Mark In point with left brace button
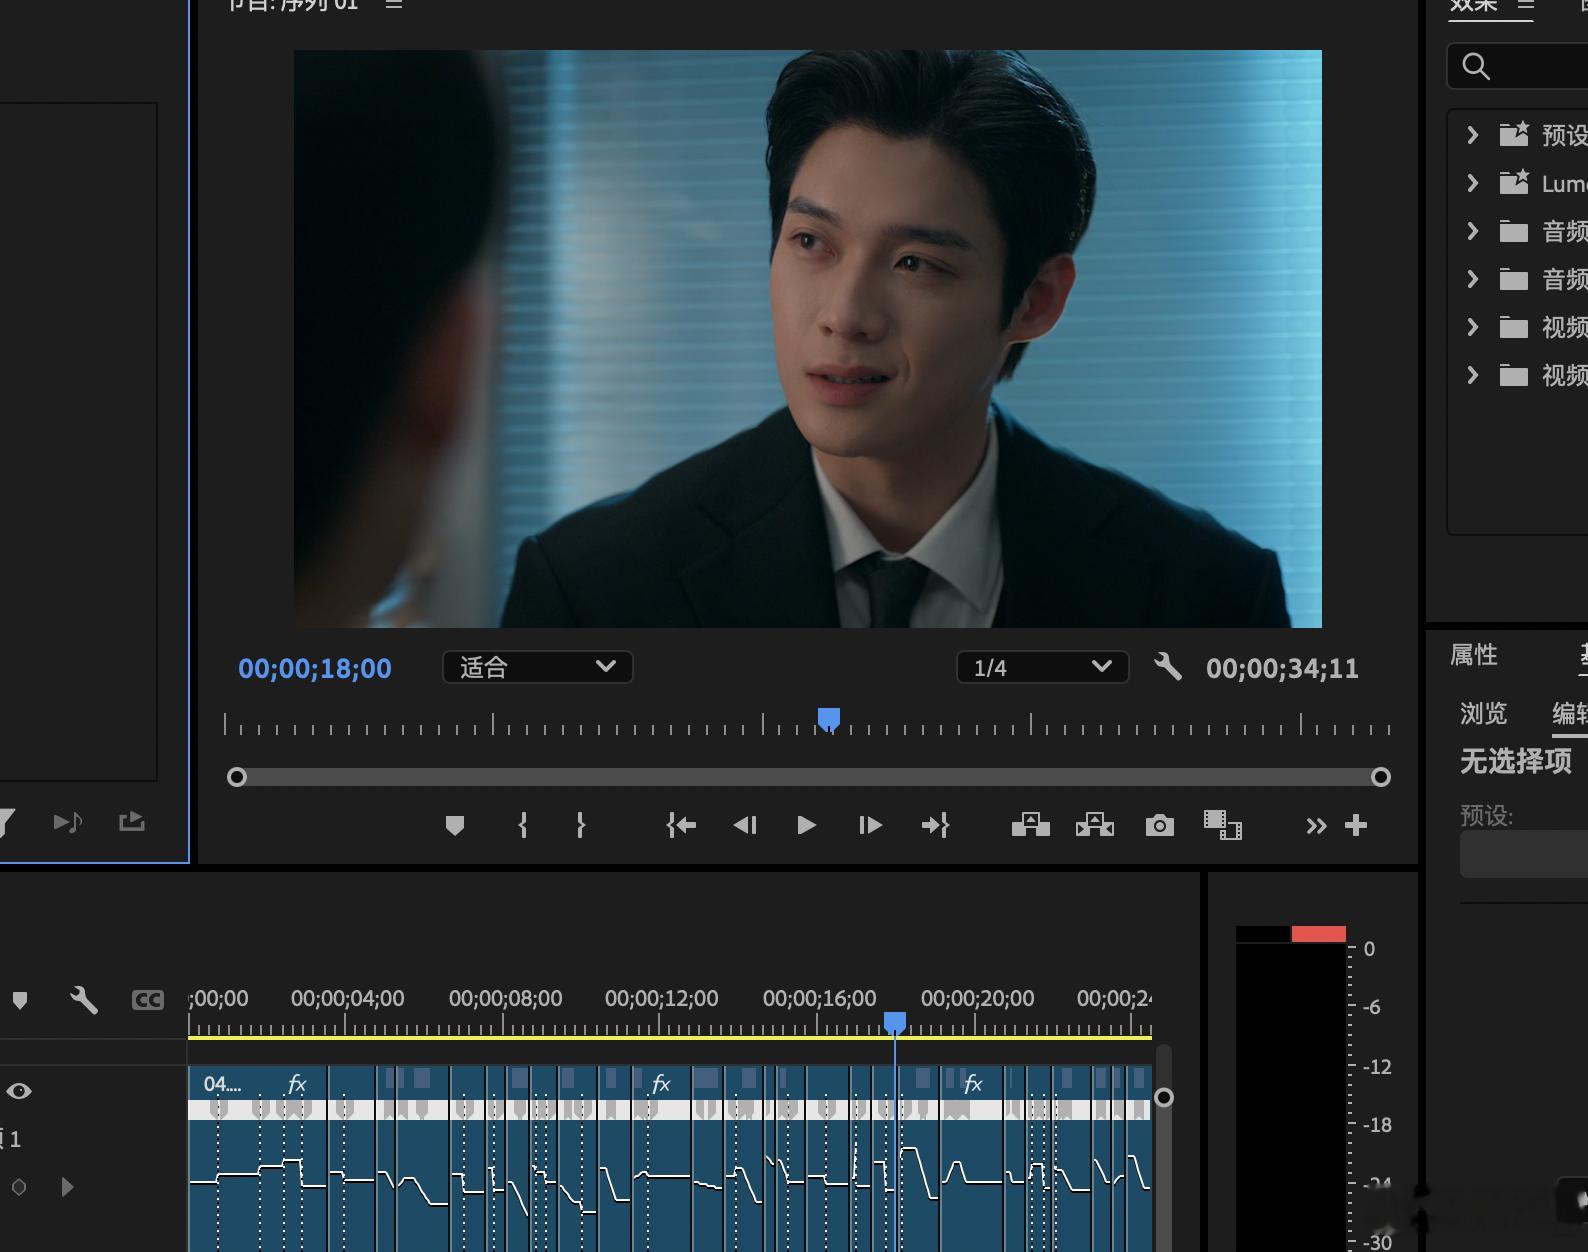Screen dimensions: 1588x1252 (522, 825)
